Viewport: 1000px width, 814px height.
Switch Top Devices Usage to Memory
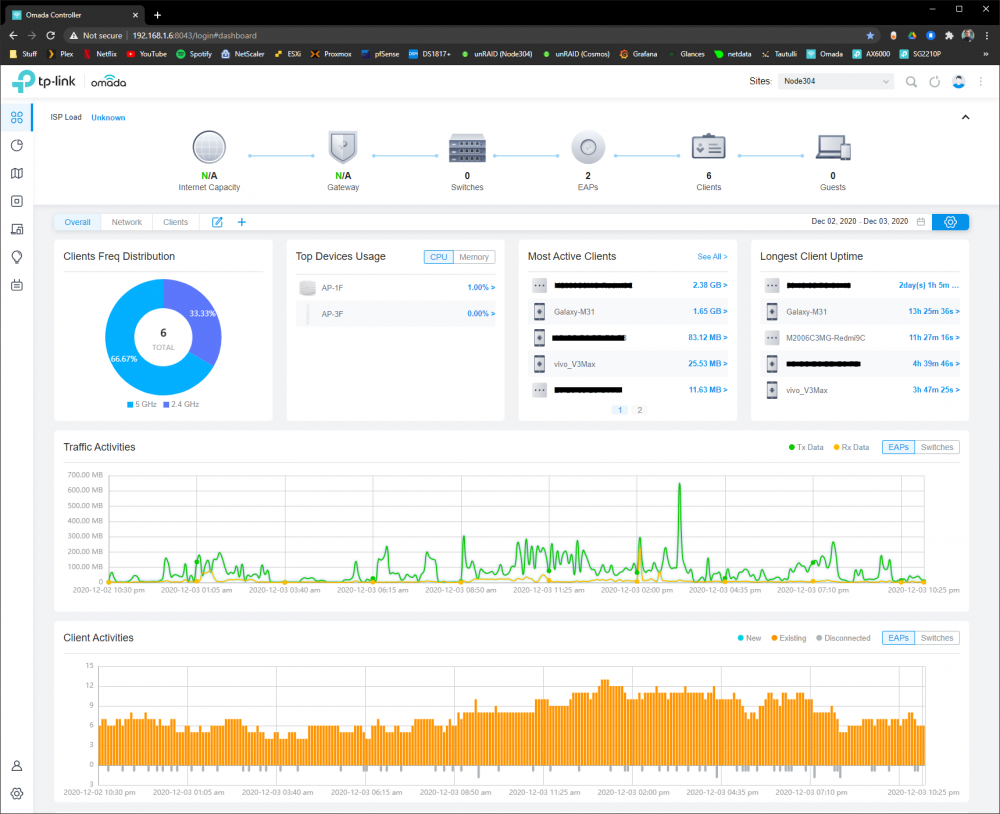(x=474, y=257)
